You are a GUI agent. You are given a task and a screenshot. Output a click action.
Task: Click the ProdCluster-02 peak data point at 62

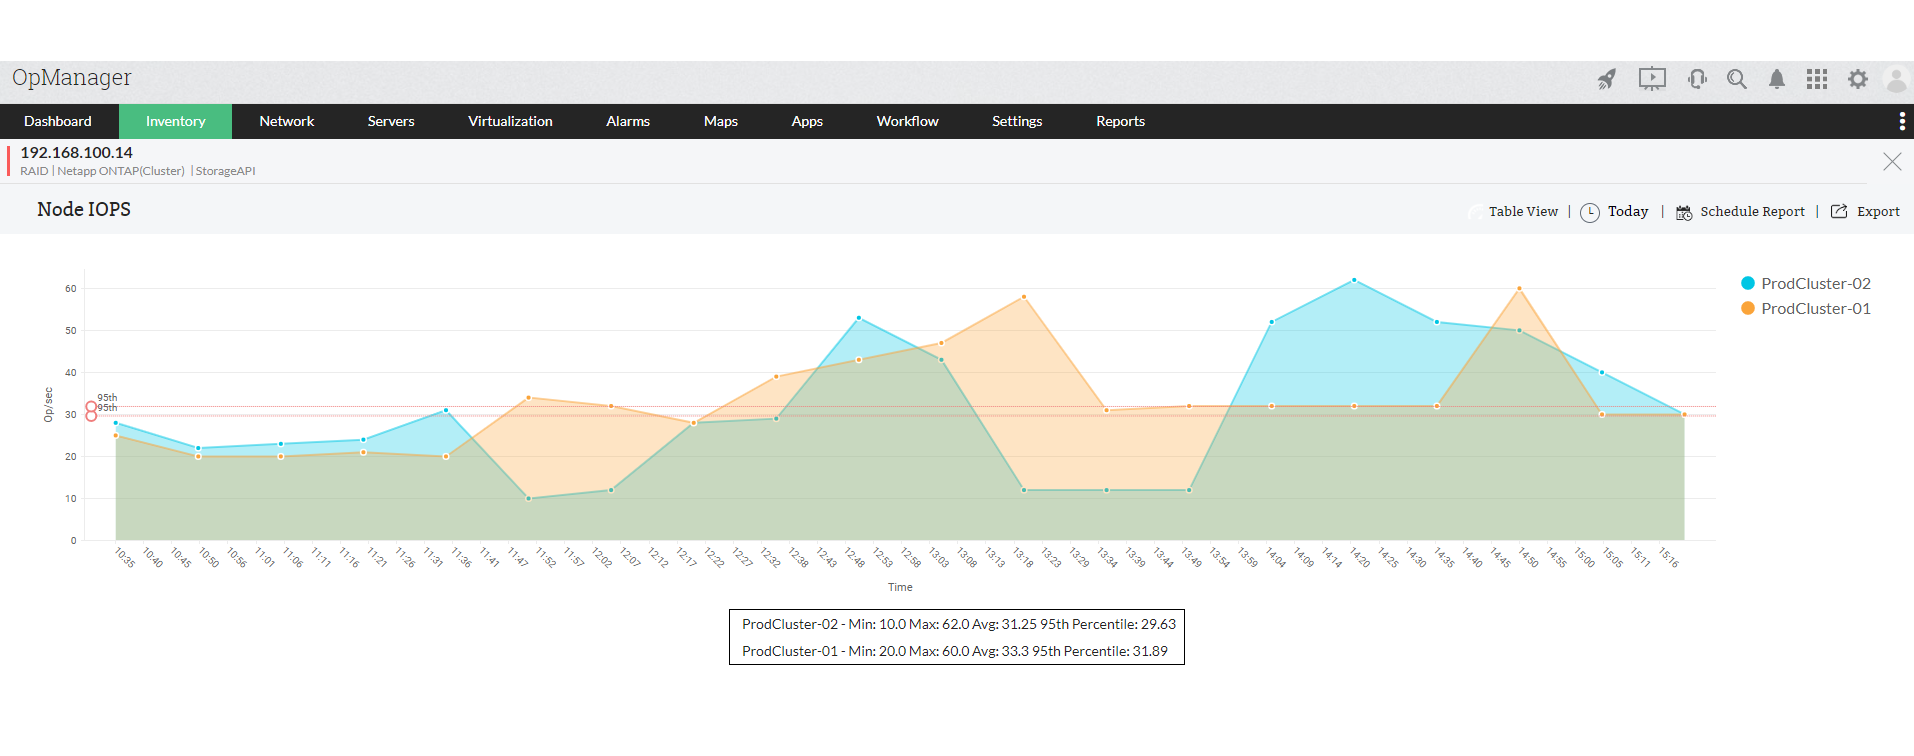(1354, 280)
